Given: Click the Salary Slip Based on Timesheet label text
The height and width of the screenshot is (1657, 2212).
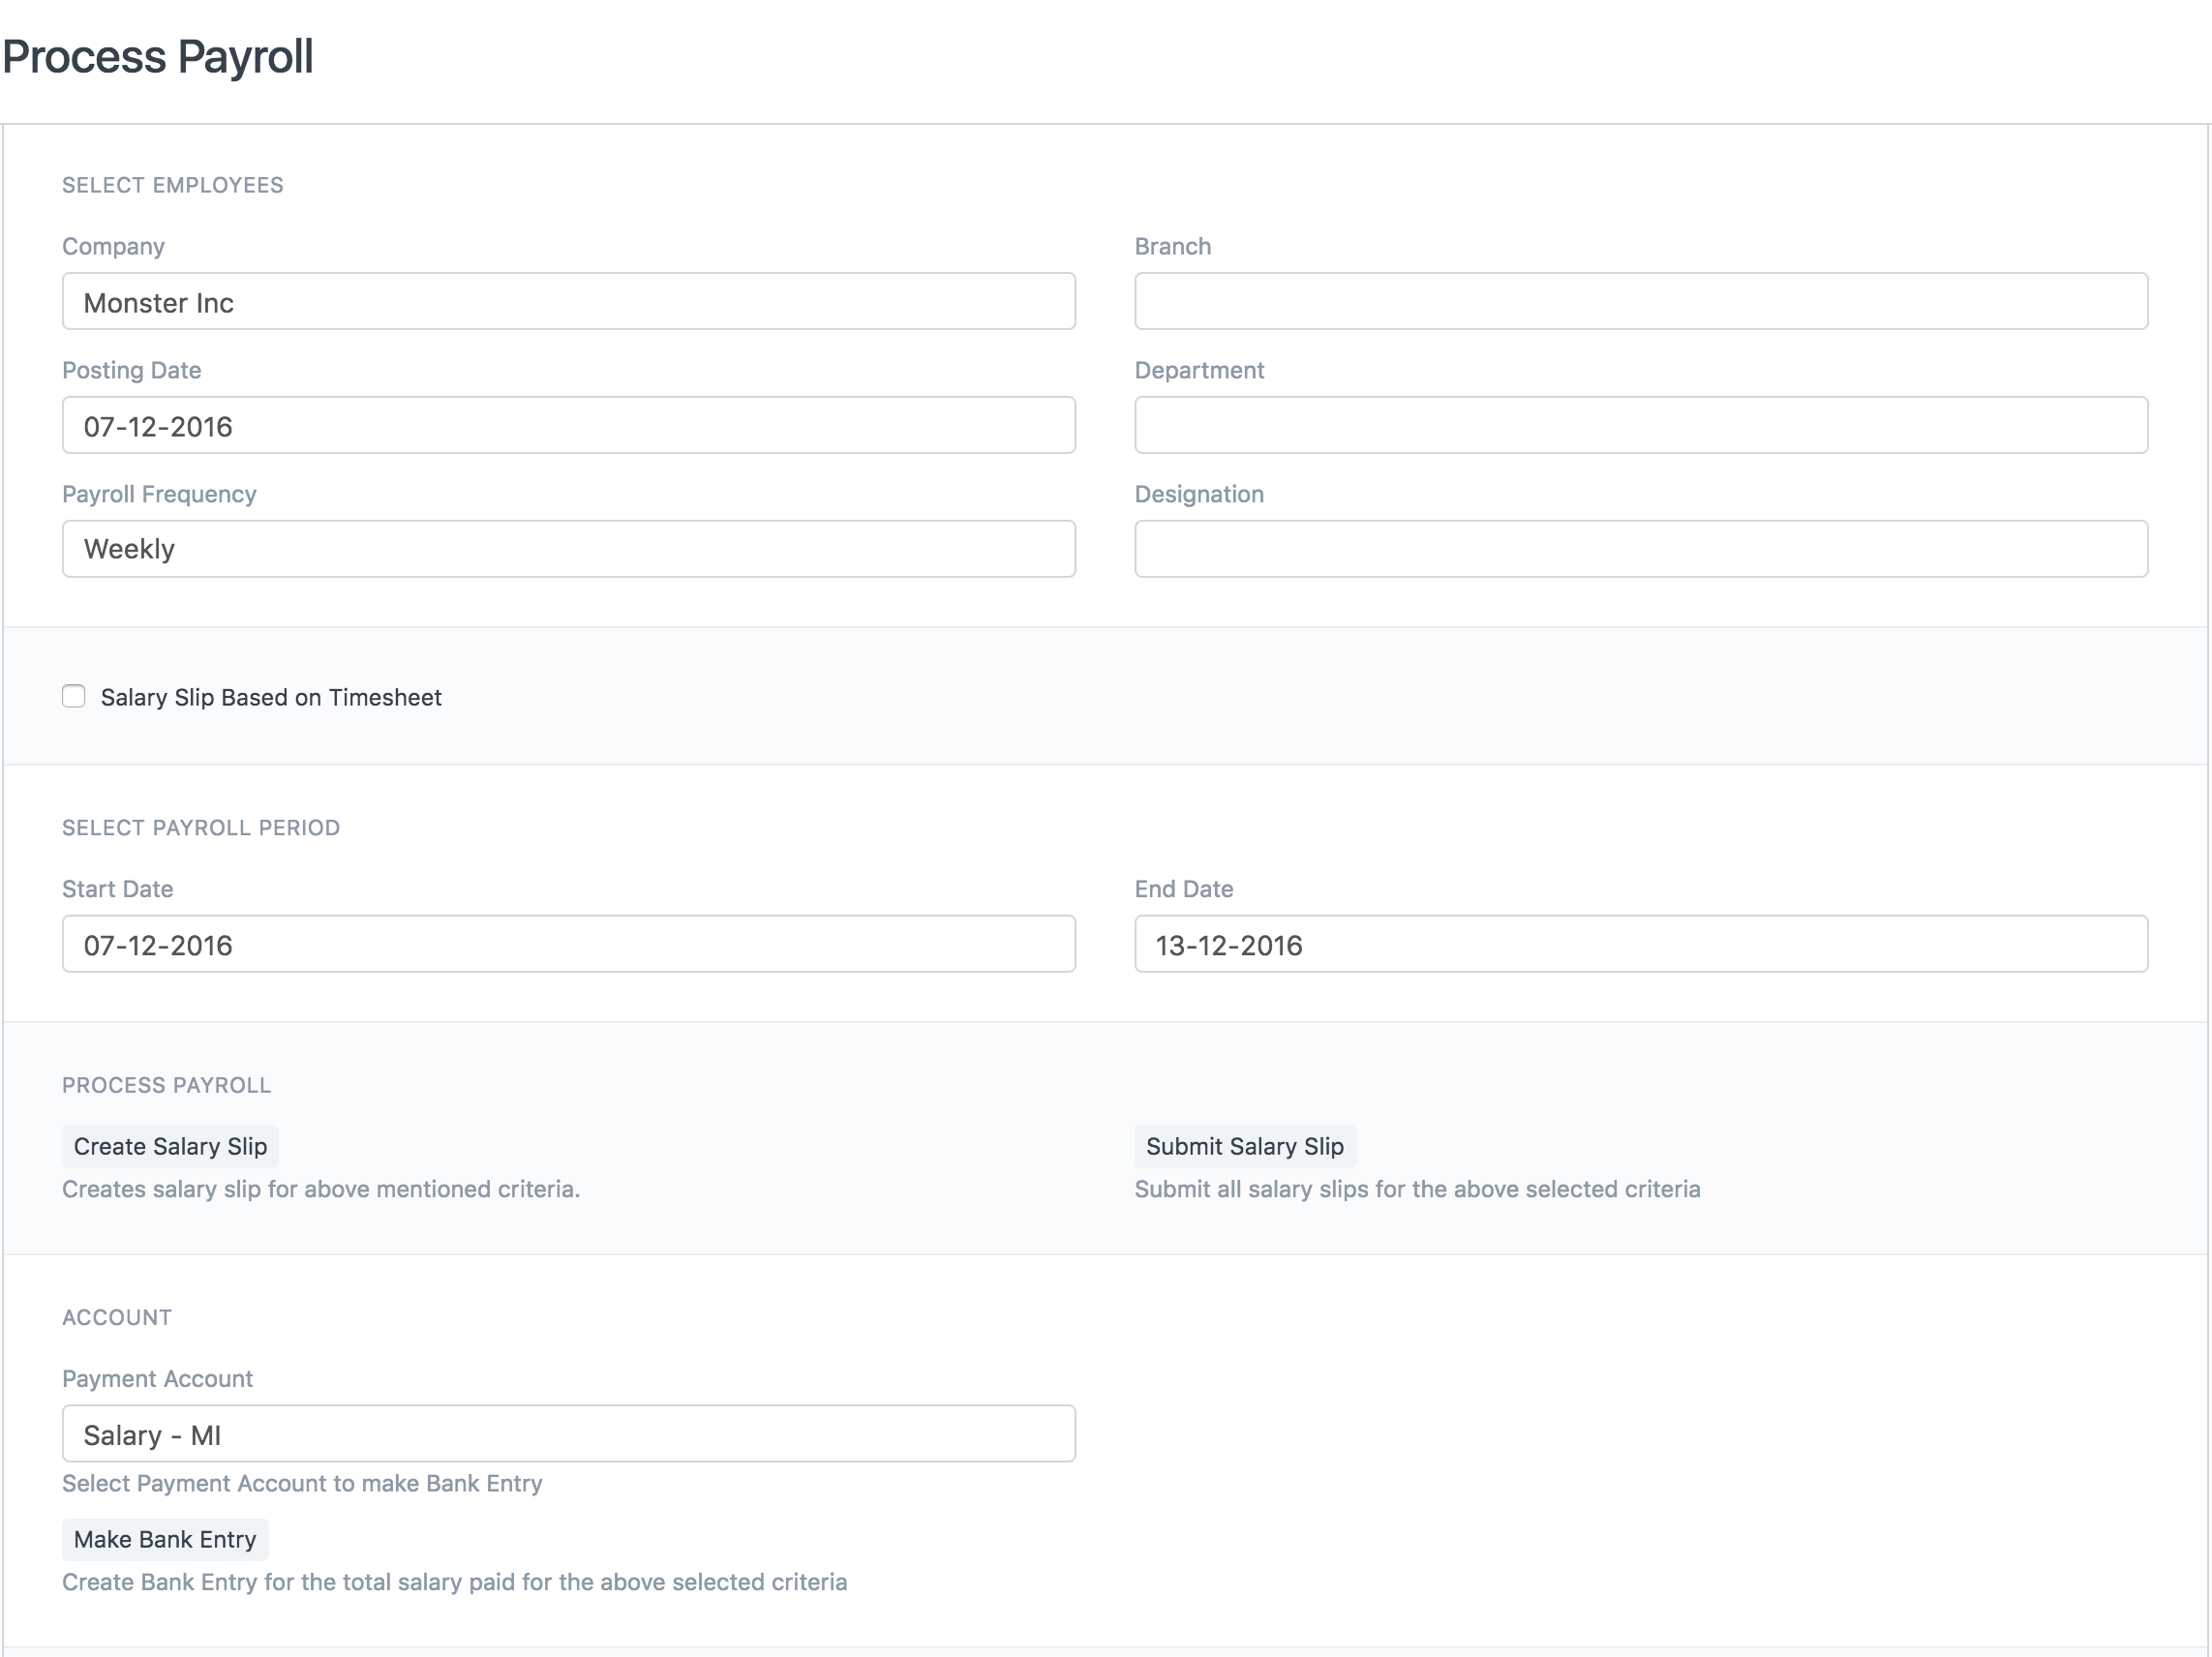Looking at the screenshot, I should (x=270, y=697).
